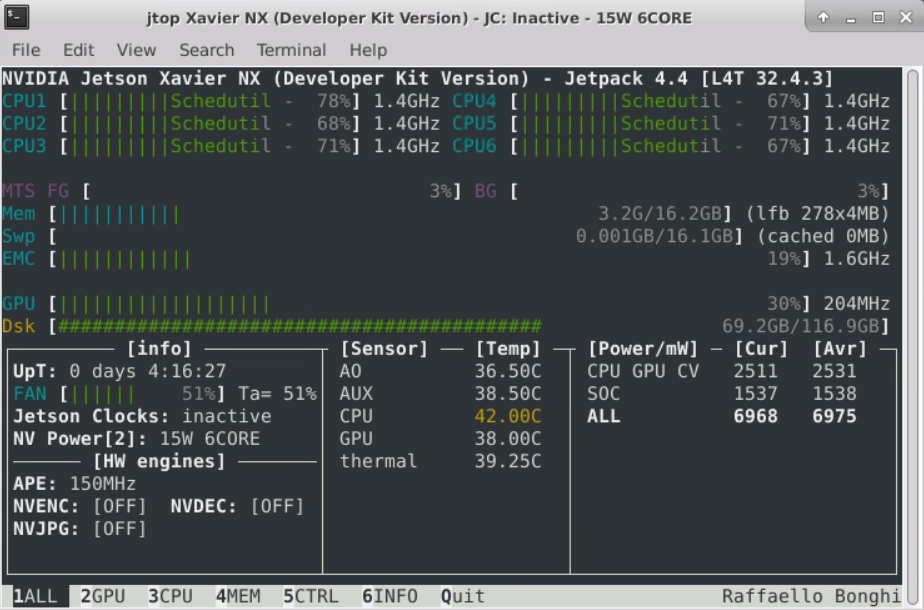Open the View menu
The height and width of the screenshot is (610, 924).
point(136,50)
